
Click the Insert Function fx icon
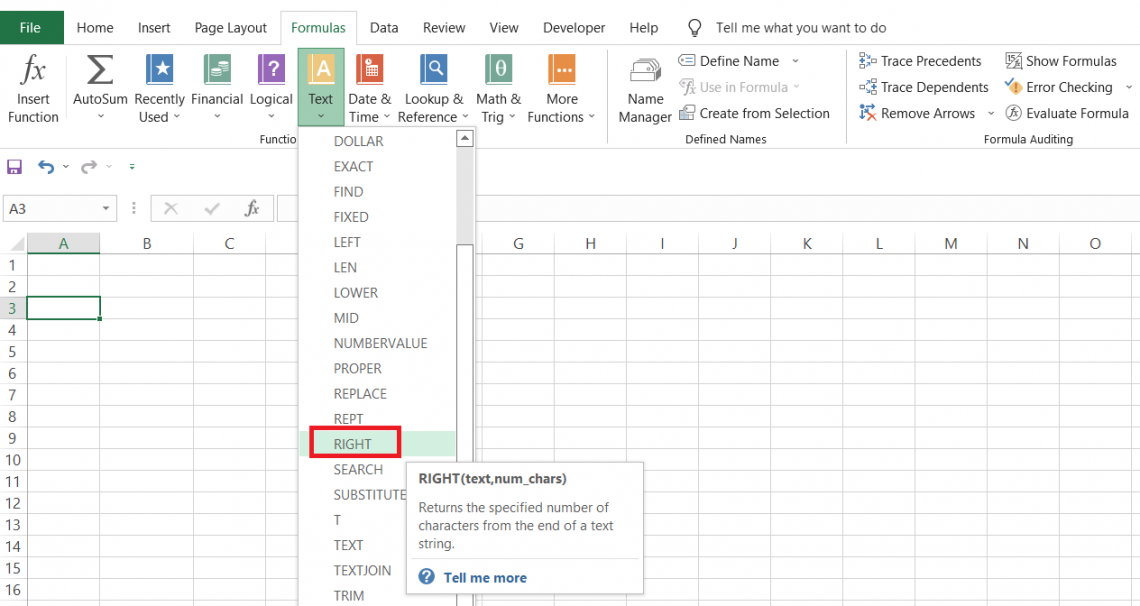tap(33, 70)
